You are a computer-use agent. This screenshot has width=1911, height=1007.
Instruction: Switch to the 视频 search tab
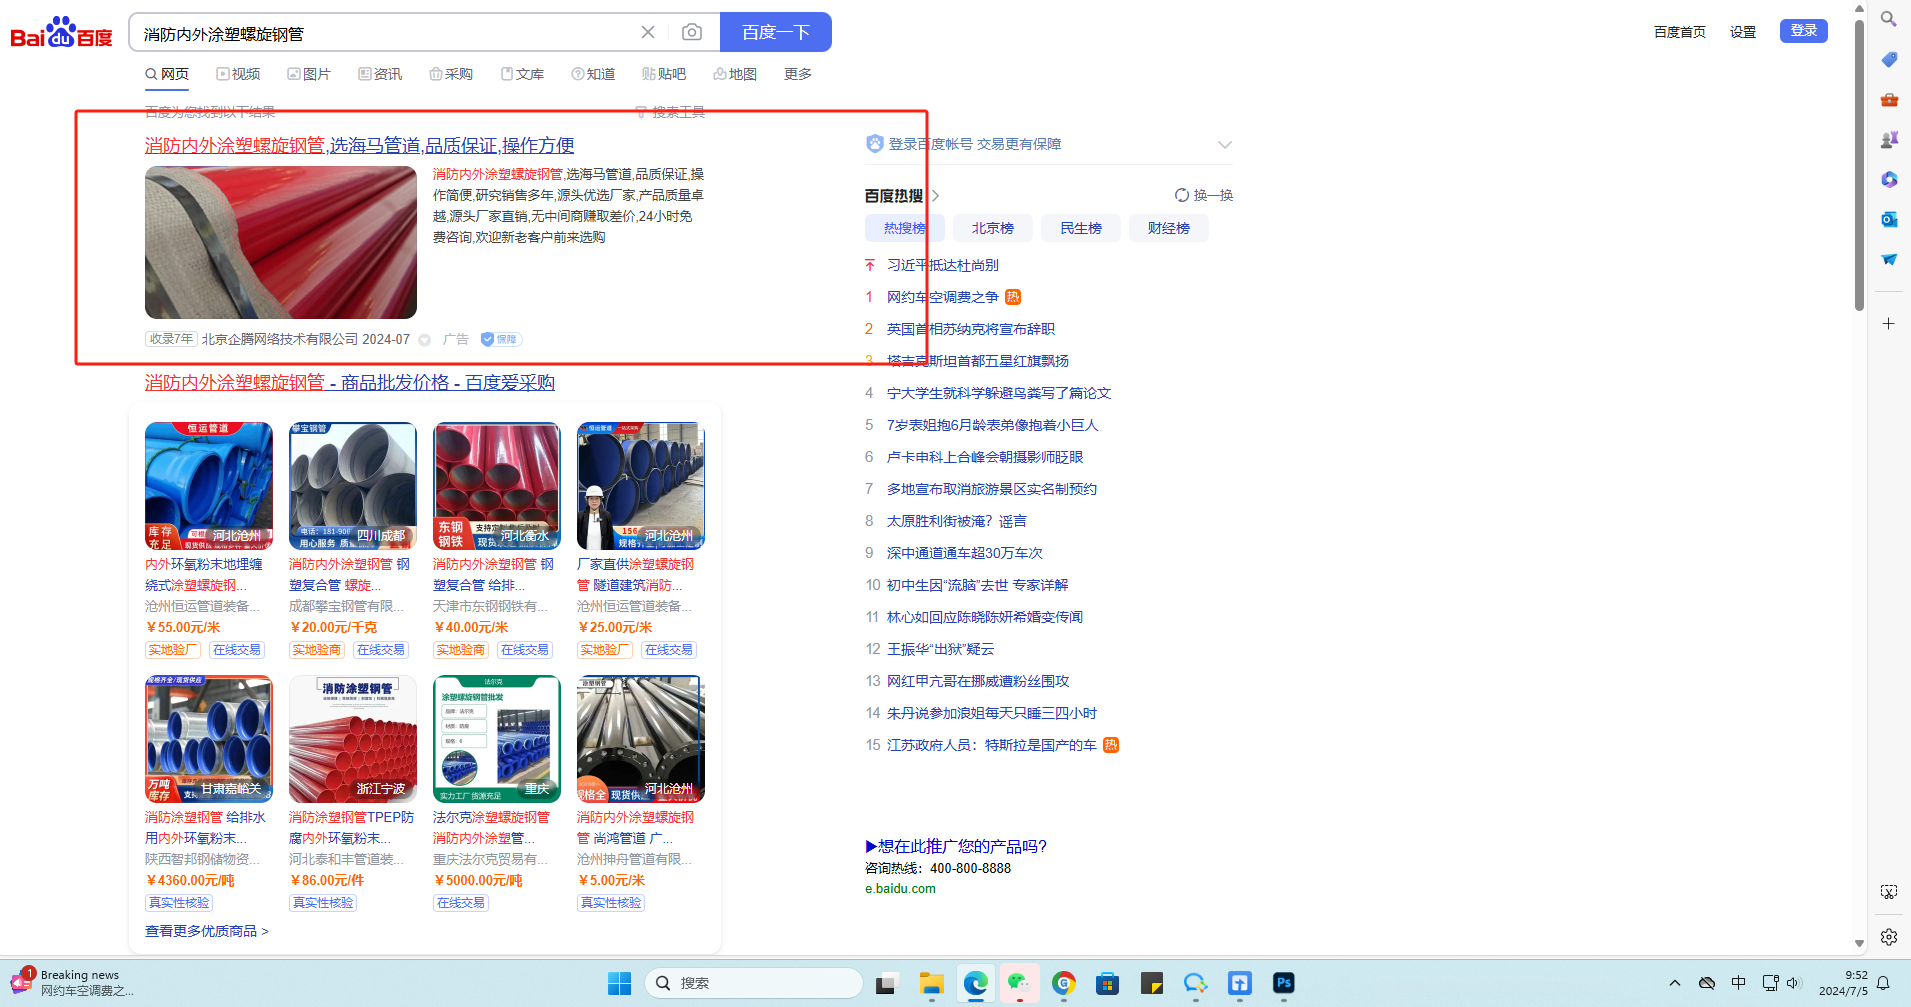click(238, 74)
